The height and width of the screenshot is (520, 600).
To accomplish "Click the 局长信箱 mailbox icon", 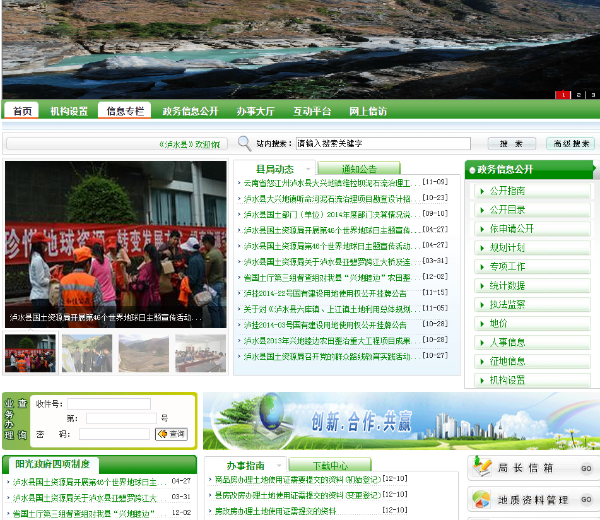I will 482,467.
